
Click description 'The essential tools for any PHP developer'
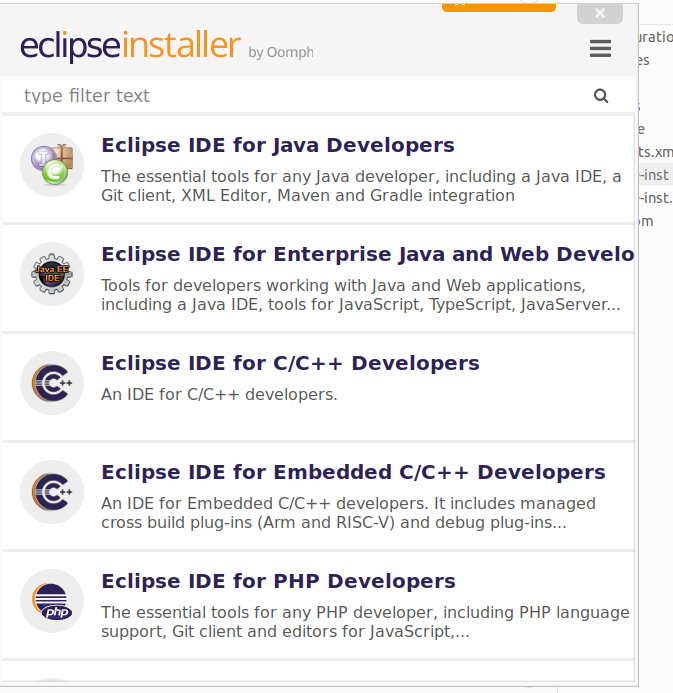(x=365, y=622)
